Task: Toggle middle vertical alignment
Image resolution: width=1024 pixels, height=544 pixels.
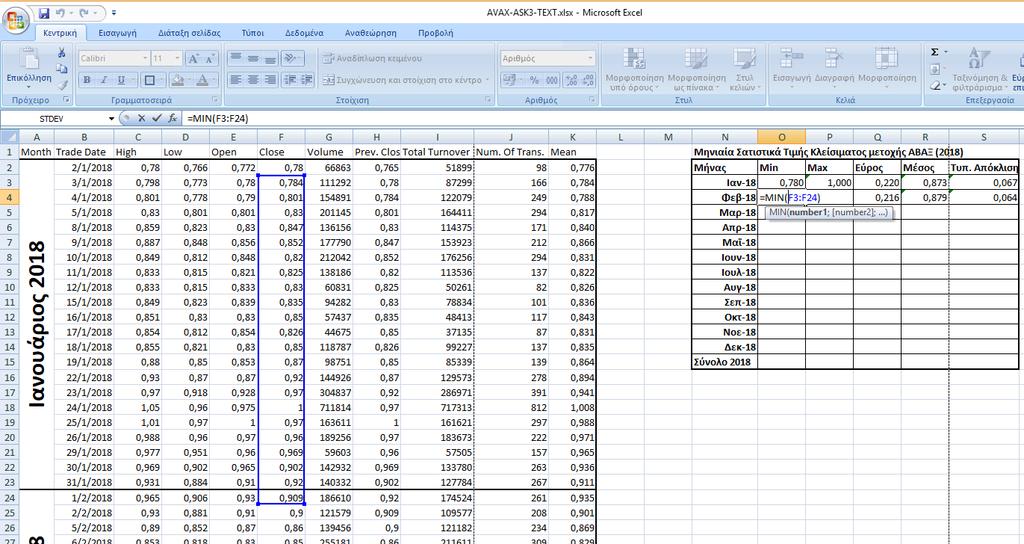Action: 253,59
